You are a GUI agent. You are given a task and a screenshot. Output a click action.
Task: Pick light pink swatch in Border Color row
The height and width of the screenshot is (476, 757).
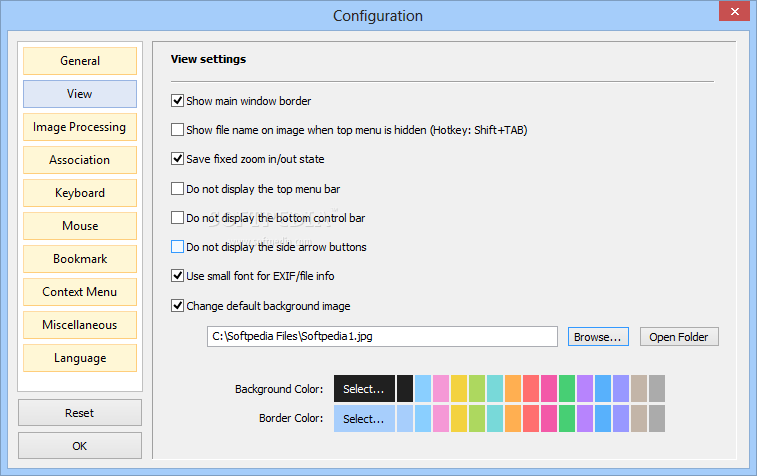coord(441,419)
